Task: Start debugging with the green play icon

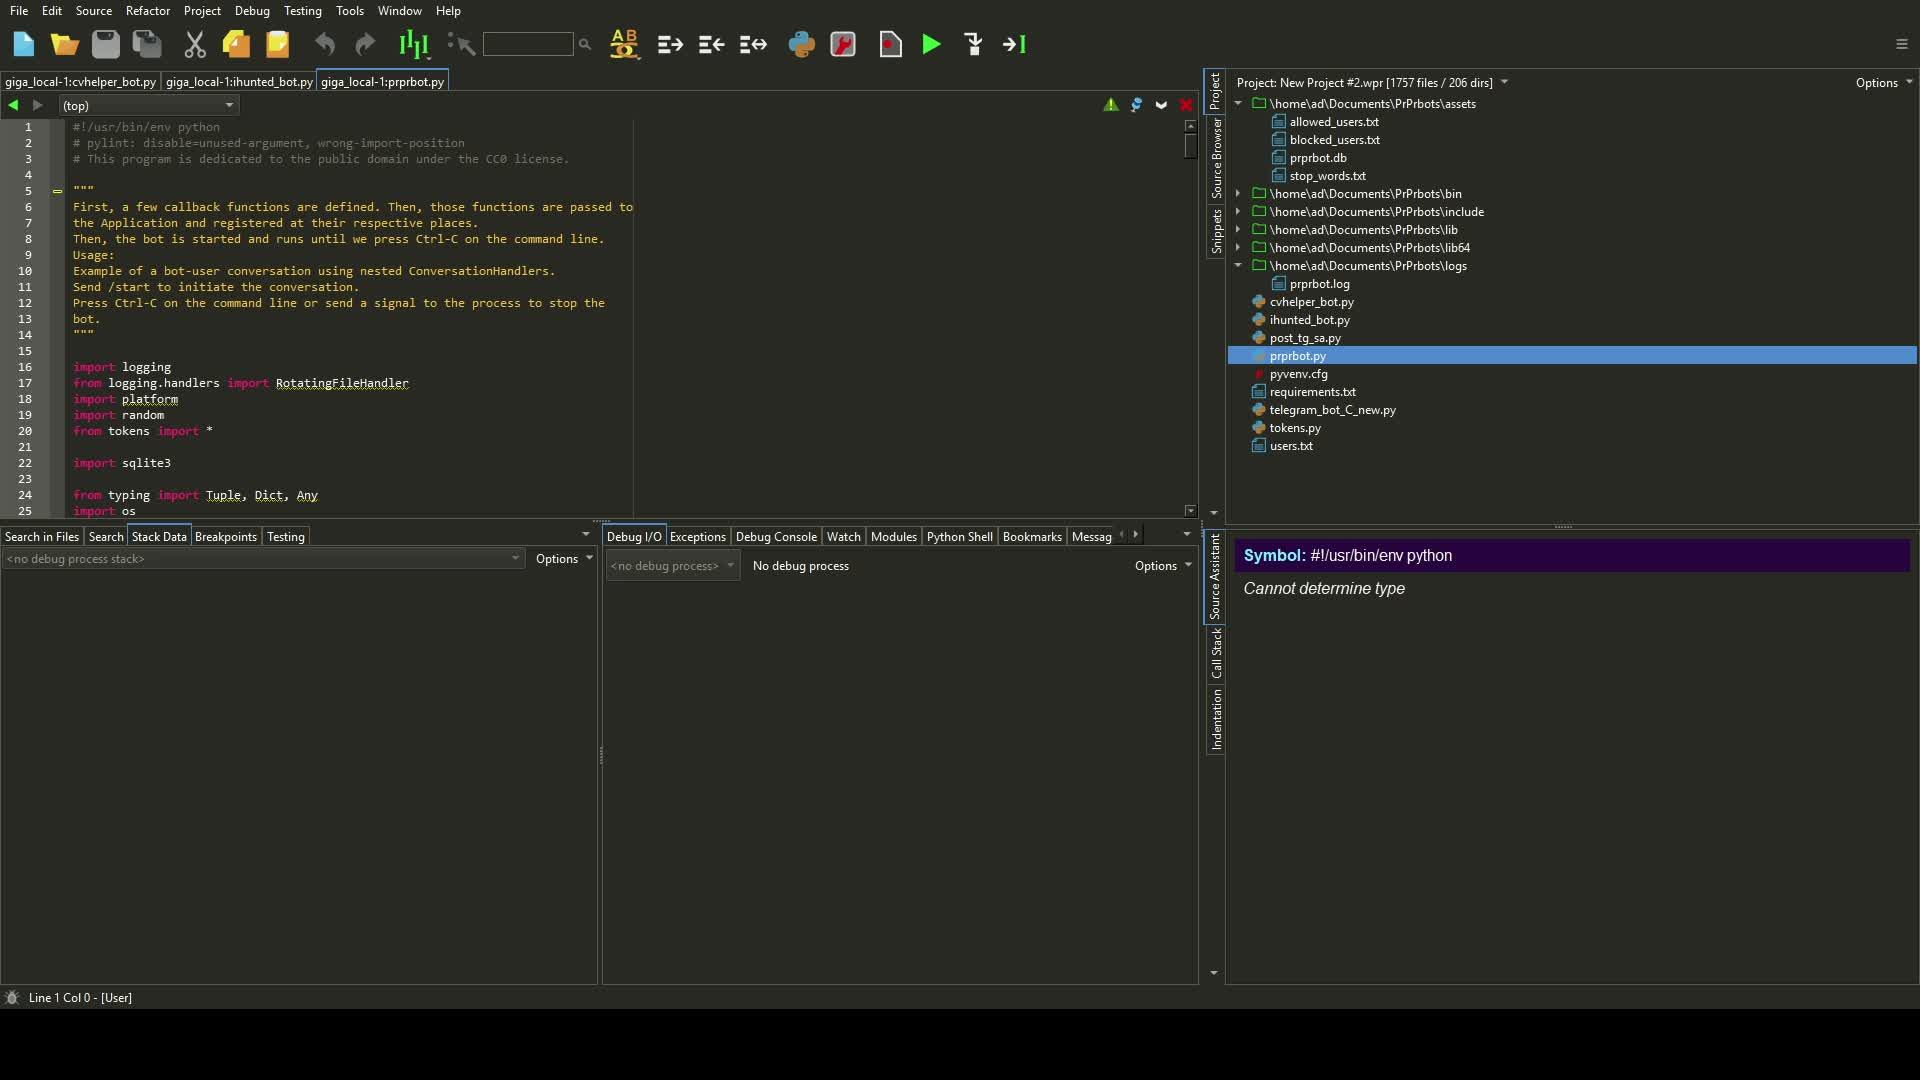Action: click(x=931, y=44)
